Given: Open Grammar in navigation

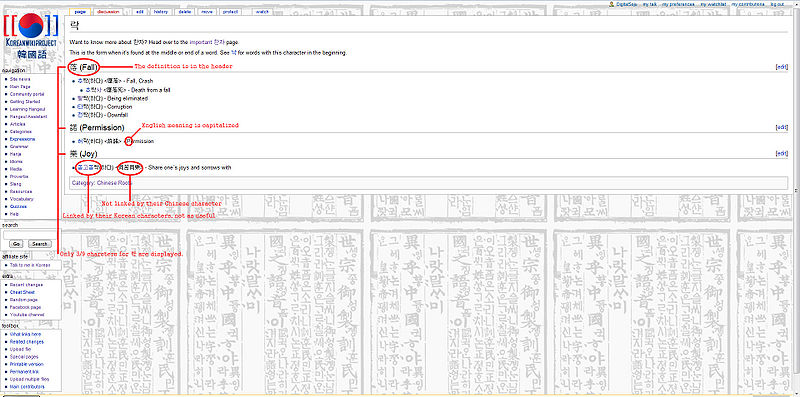Looking at the screenshot, I should [19, 146].
